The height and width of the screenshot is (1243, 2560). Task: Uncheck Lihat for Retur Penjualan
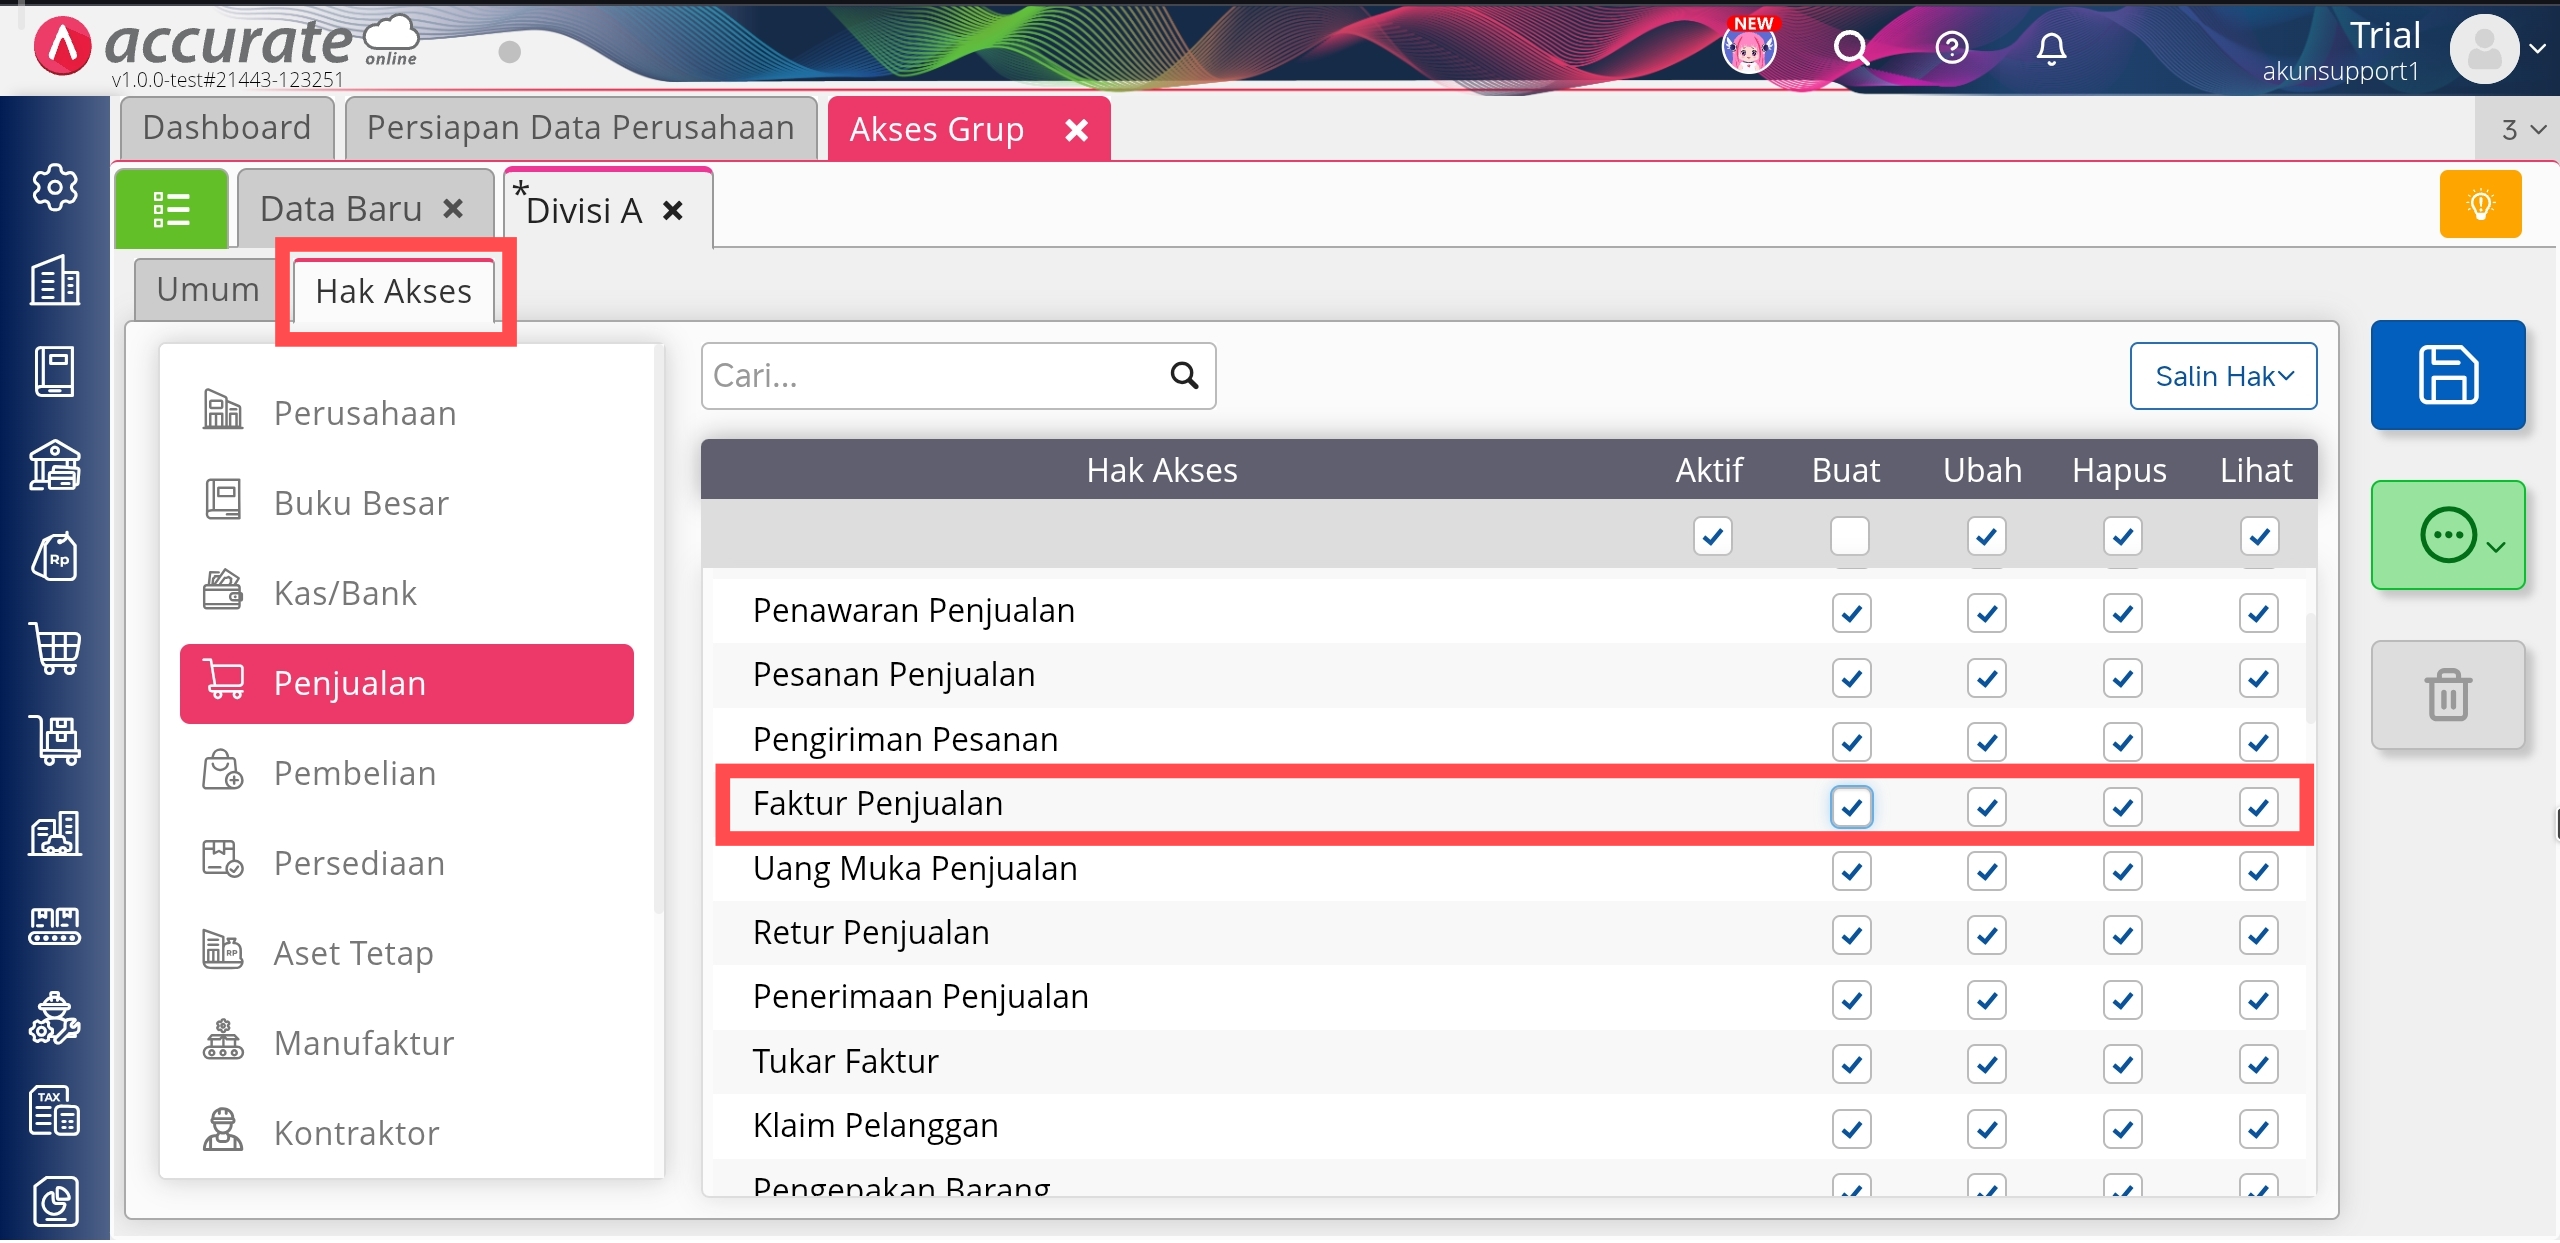pyautogui.click(x=2258, y=936)
